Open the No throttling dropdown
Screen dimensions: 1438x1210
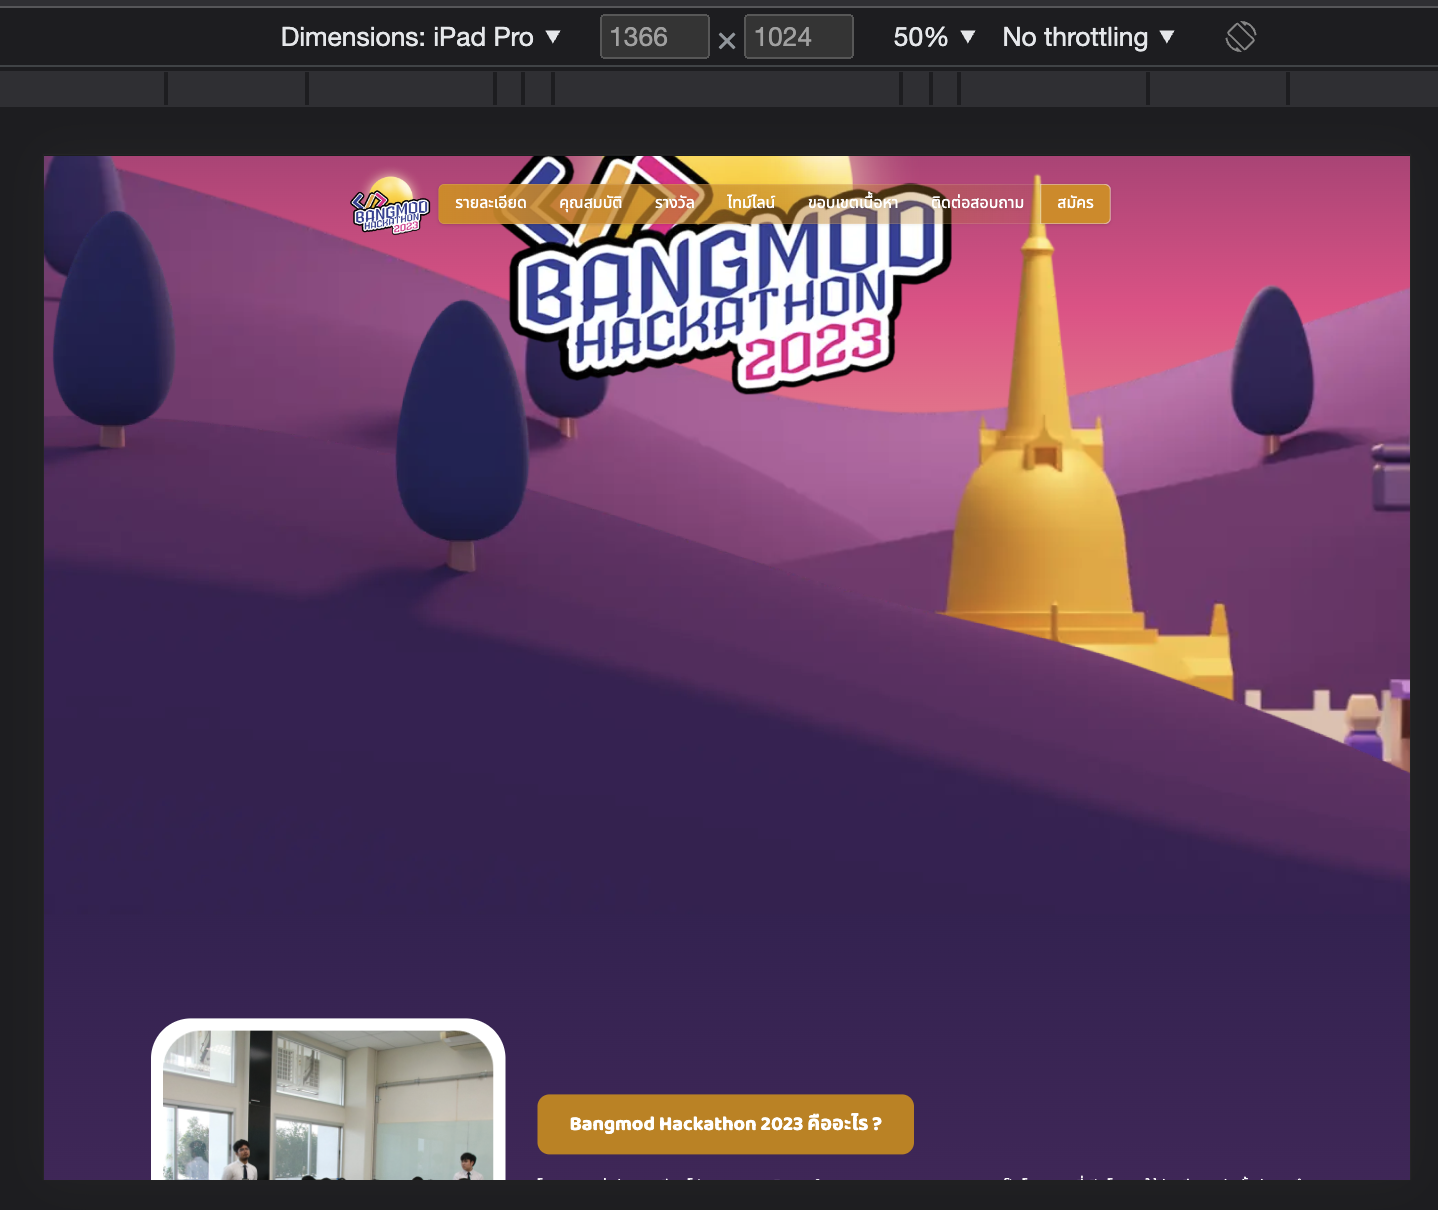[1088, 37]
